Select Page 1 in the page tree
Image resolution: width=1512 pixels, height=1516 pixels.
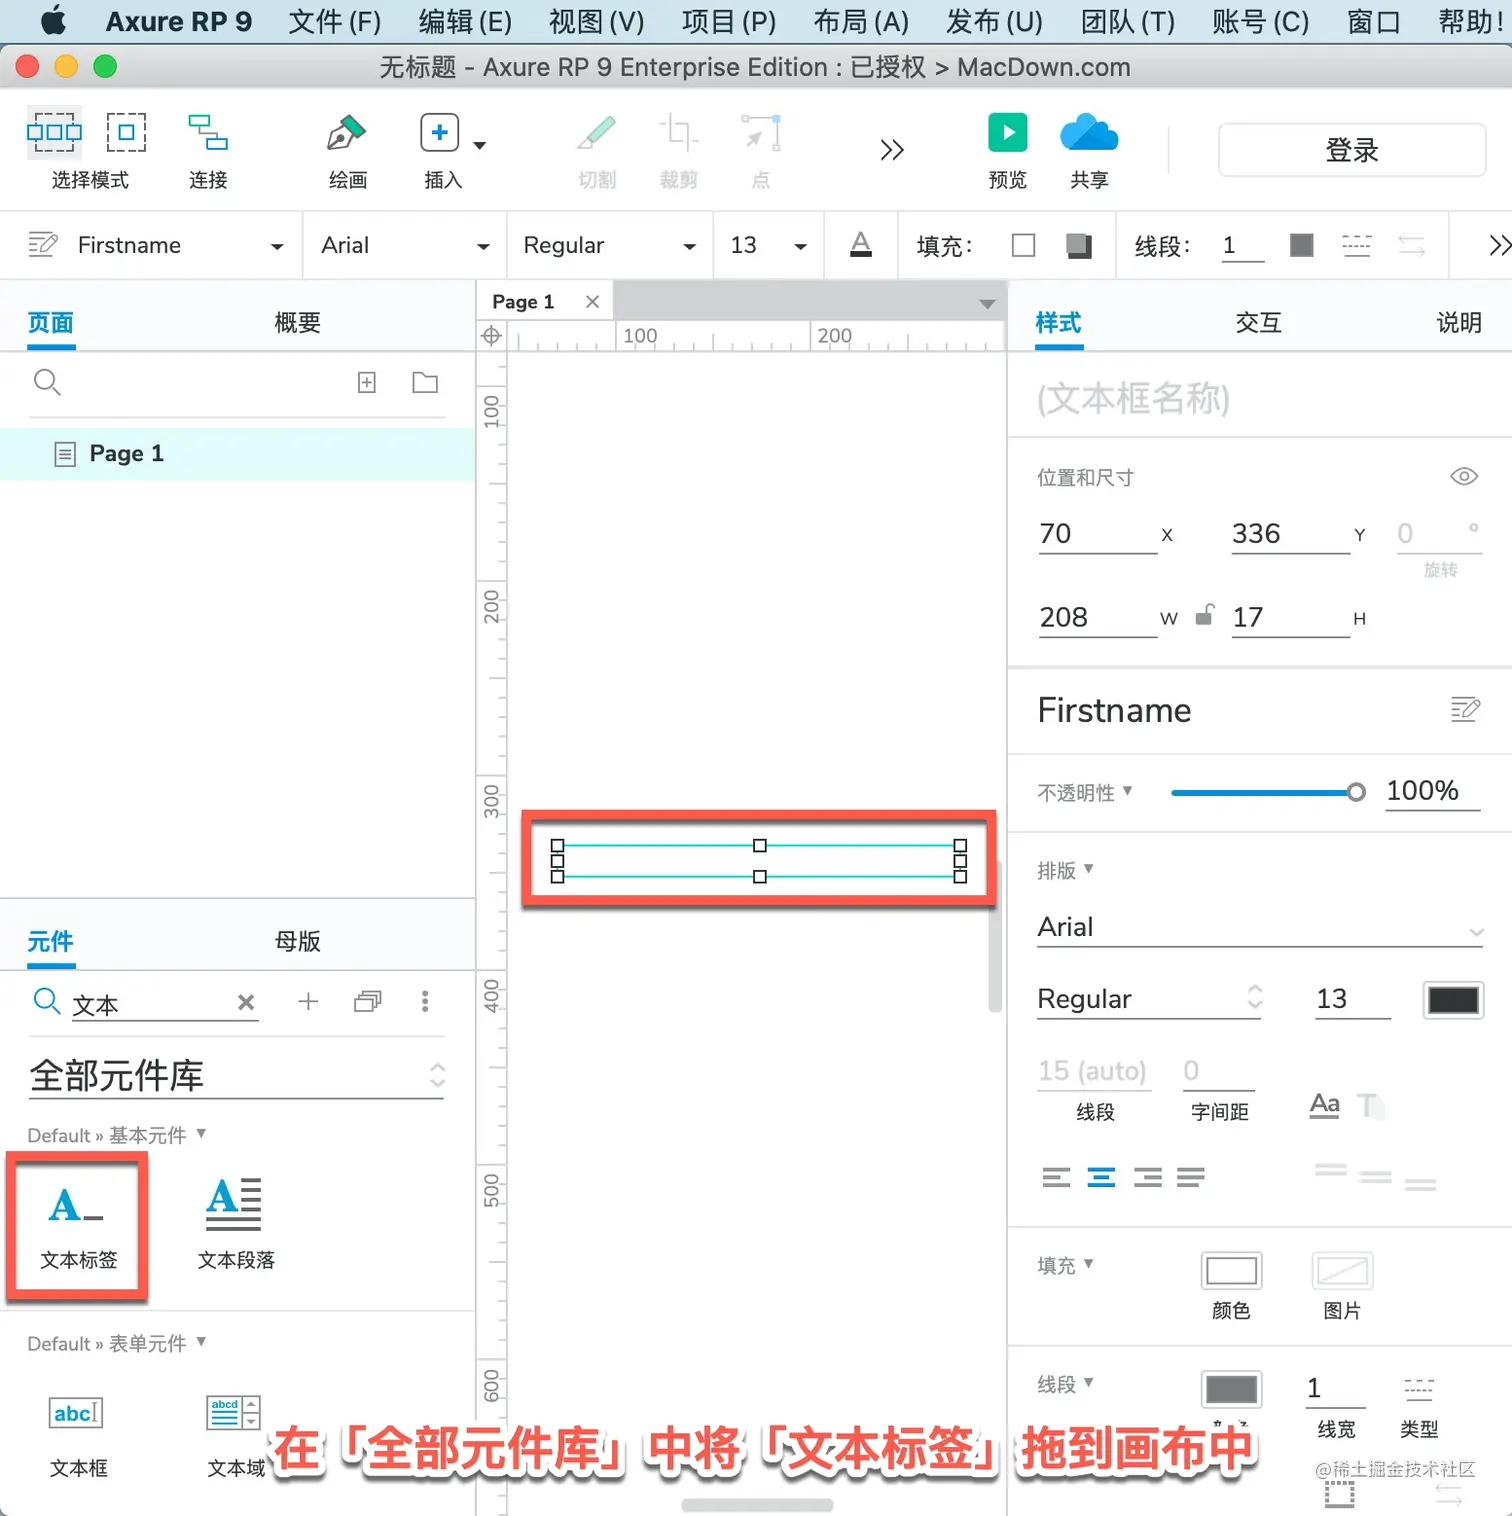point(237,454)
